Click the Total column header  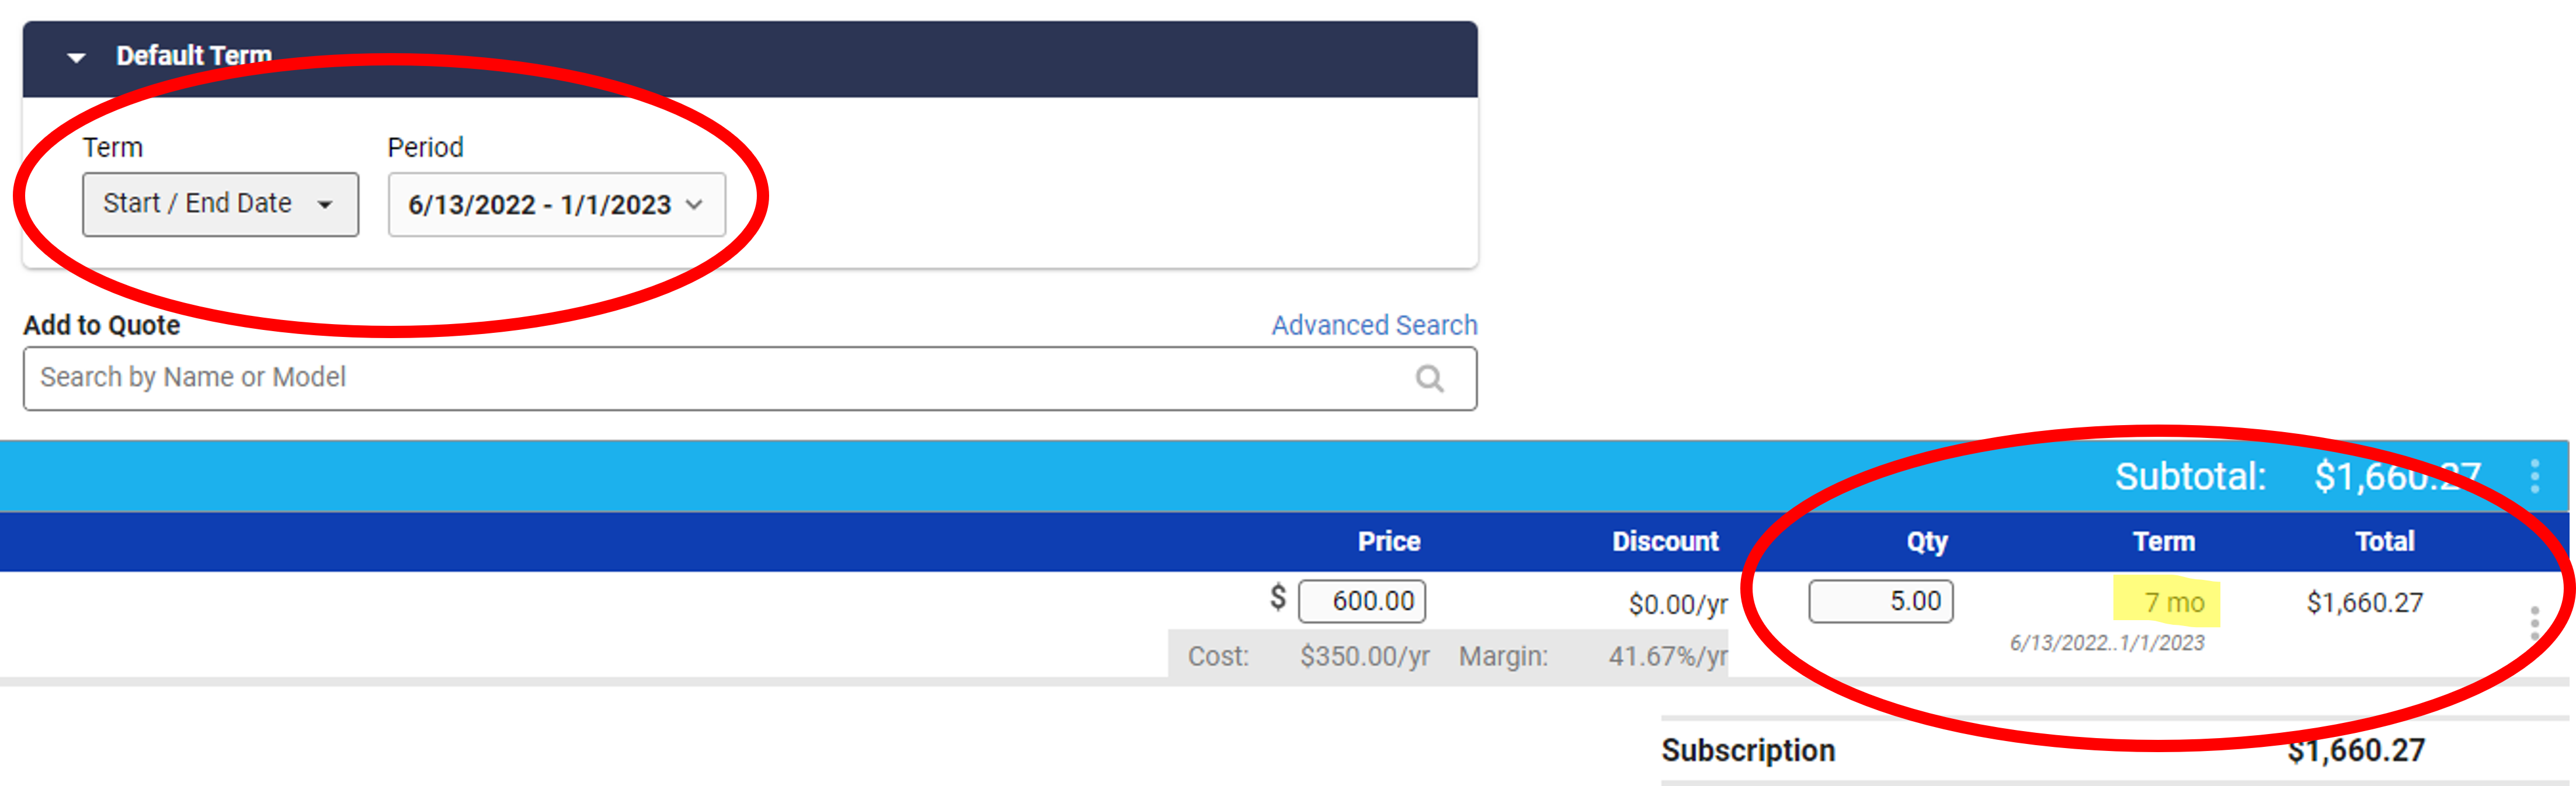(2385, 541)
